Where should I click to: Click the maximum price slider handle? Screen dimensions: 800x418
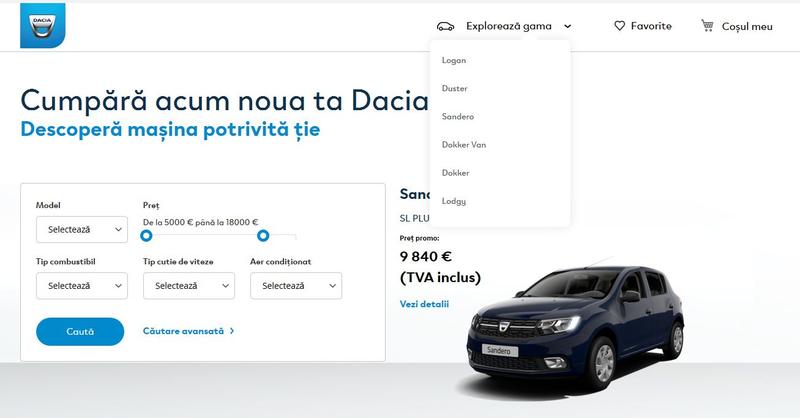coord(263,236)
